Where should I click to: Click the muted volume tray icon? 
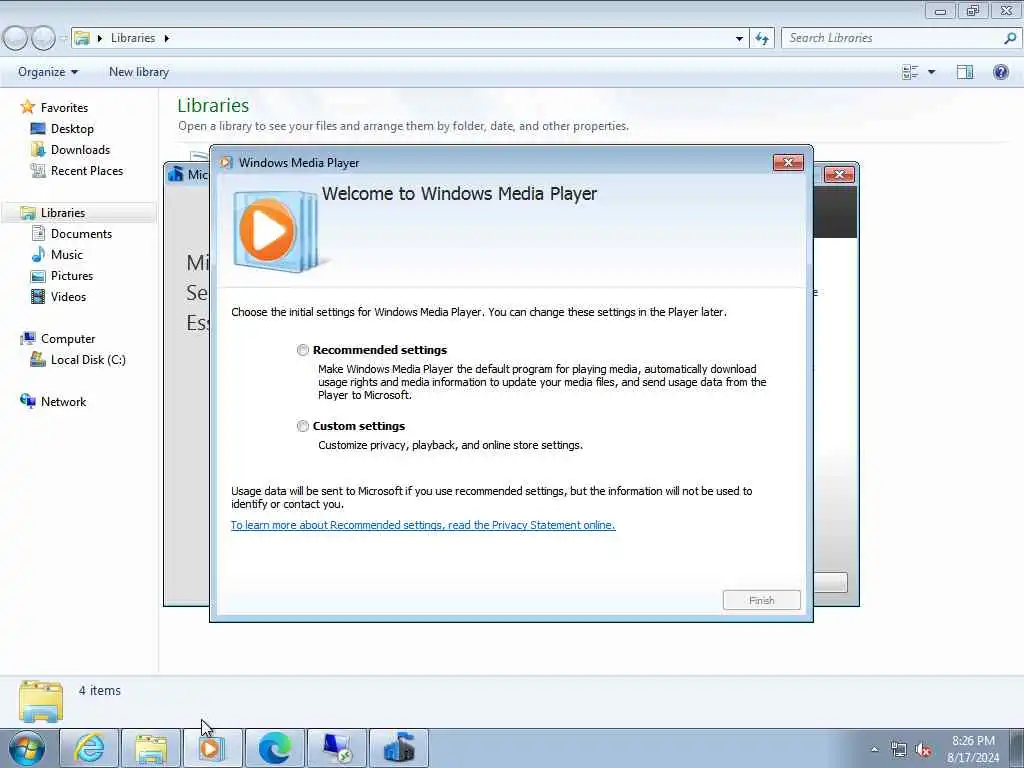point(923,750)
